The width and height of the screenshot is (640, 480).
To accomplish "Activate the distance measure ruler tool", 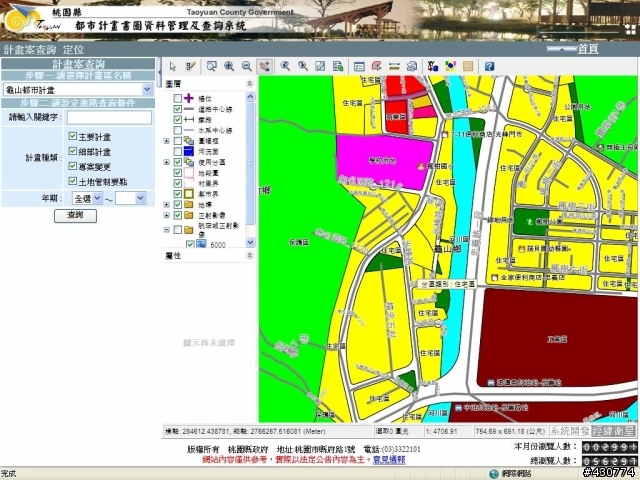I will (x=394, y=66).
